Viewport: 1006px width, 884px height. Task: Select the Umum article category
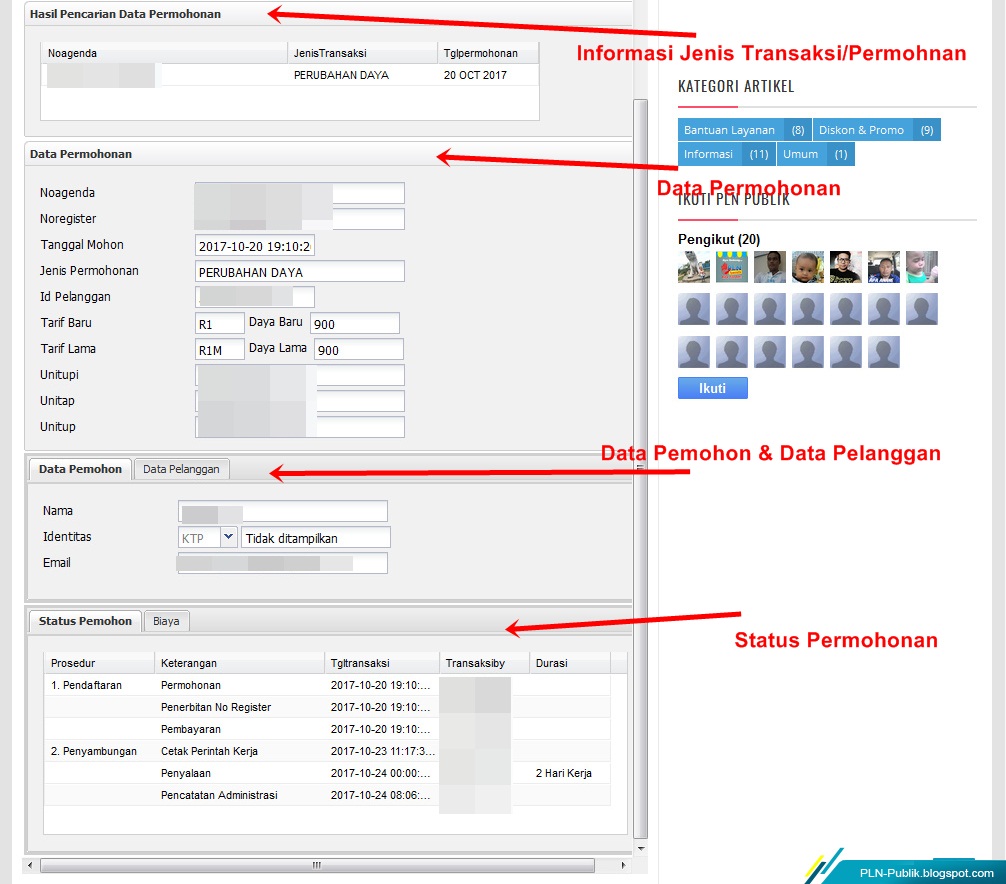click(801, 153)
